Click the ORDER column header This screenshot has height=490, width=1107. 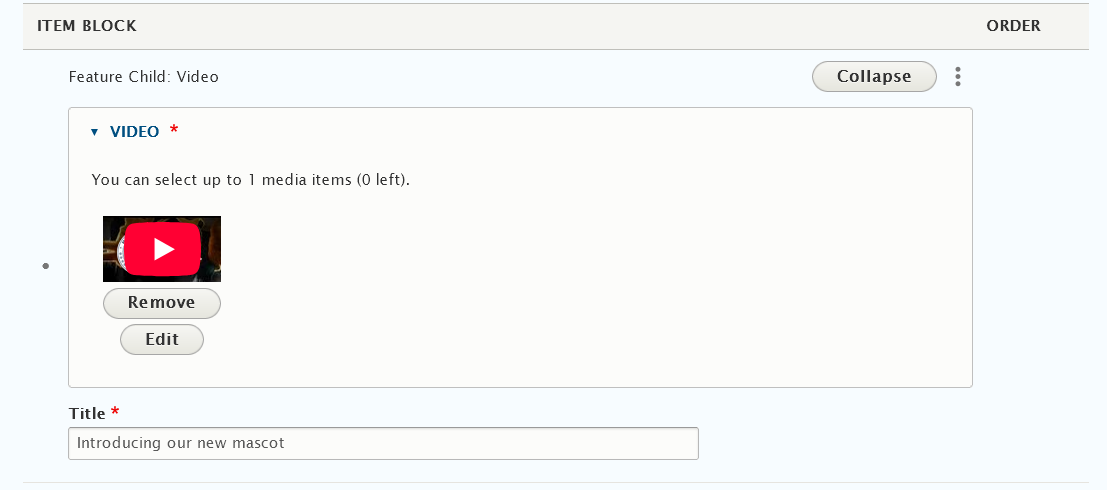pyautogui.click(x=1013, y=26)
